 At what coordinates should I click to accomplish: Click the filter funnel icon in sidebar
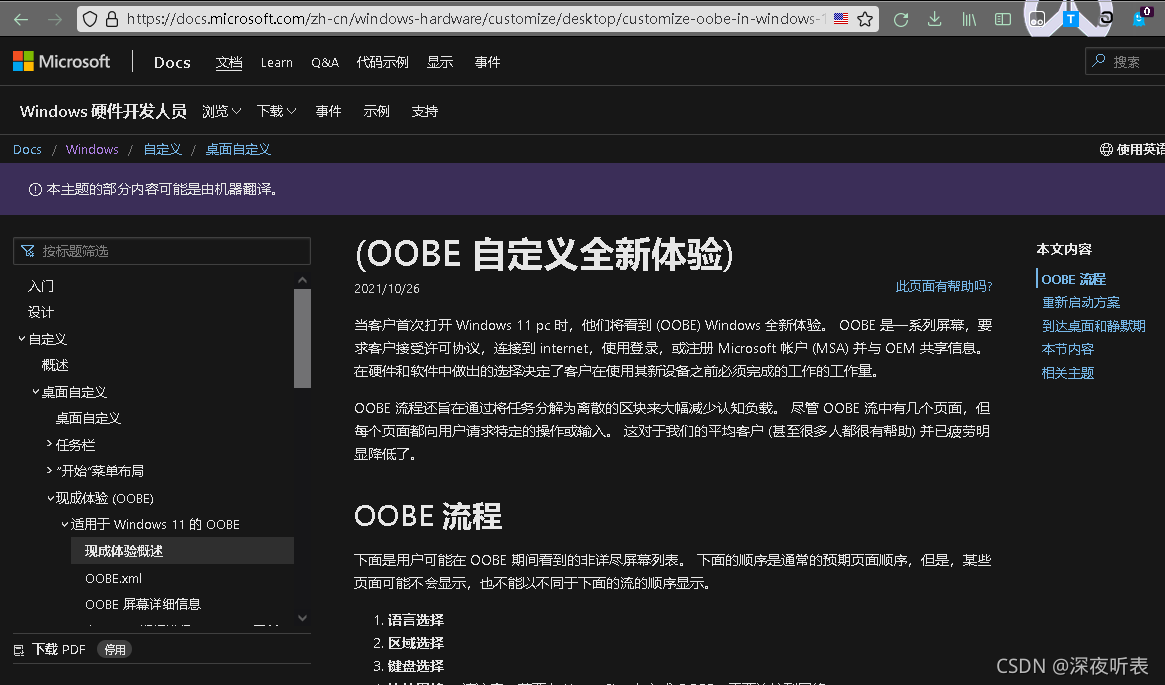coord(28,251)
